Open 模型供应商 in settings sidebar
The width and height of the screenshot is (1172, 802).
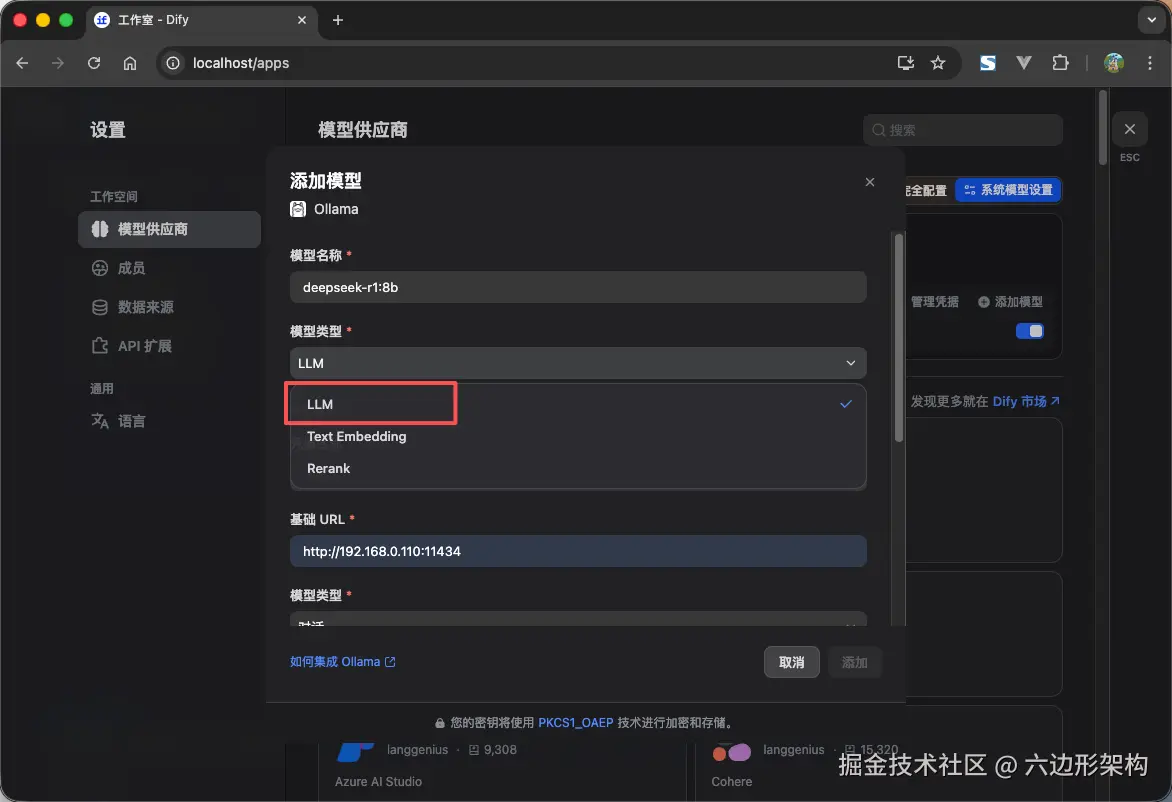pos(169,229)
